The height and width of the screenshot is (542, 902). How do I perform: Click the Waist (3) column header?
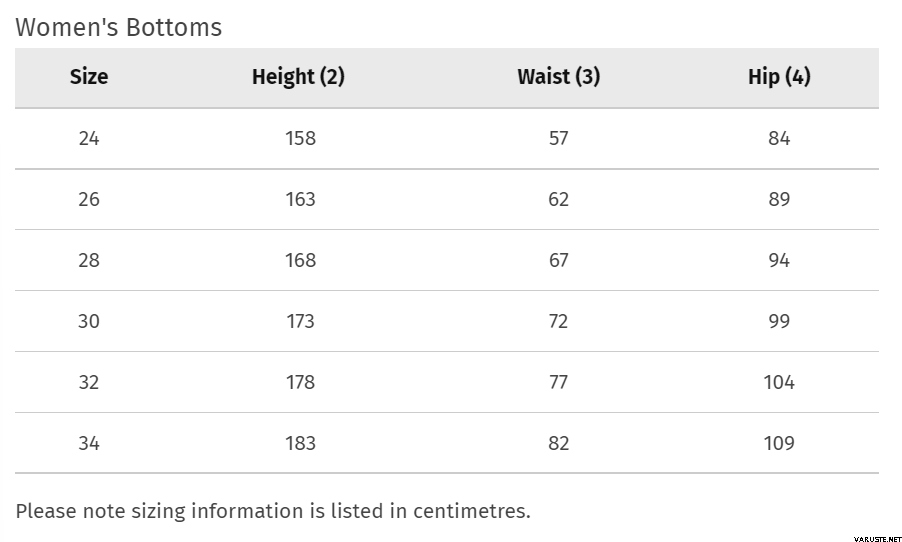click(x=558, y=77)
